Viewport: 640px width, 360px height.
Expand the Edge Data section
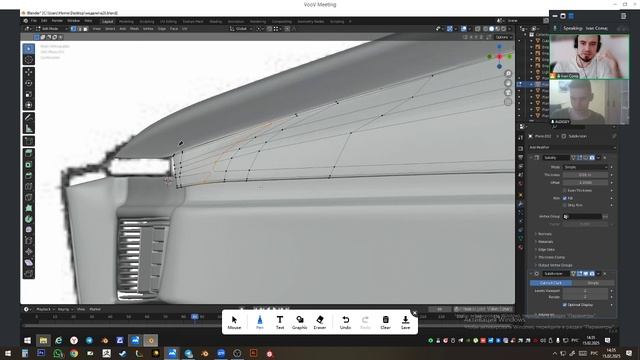coord(546,249)
